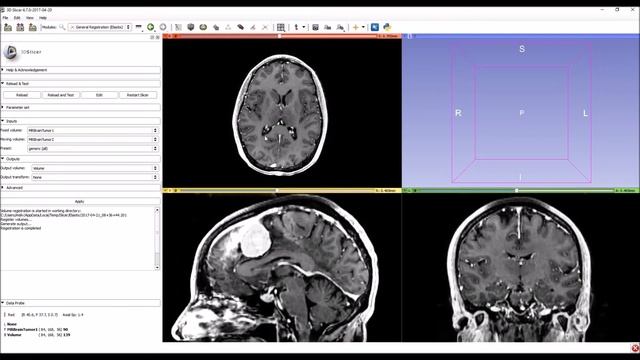Toggle the crosshair icon
This screenshot has width=640, height=360.
click(356, 27)
